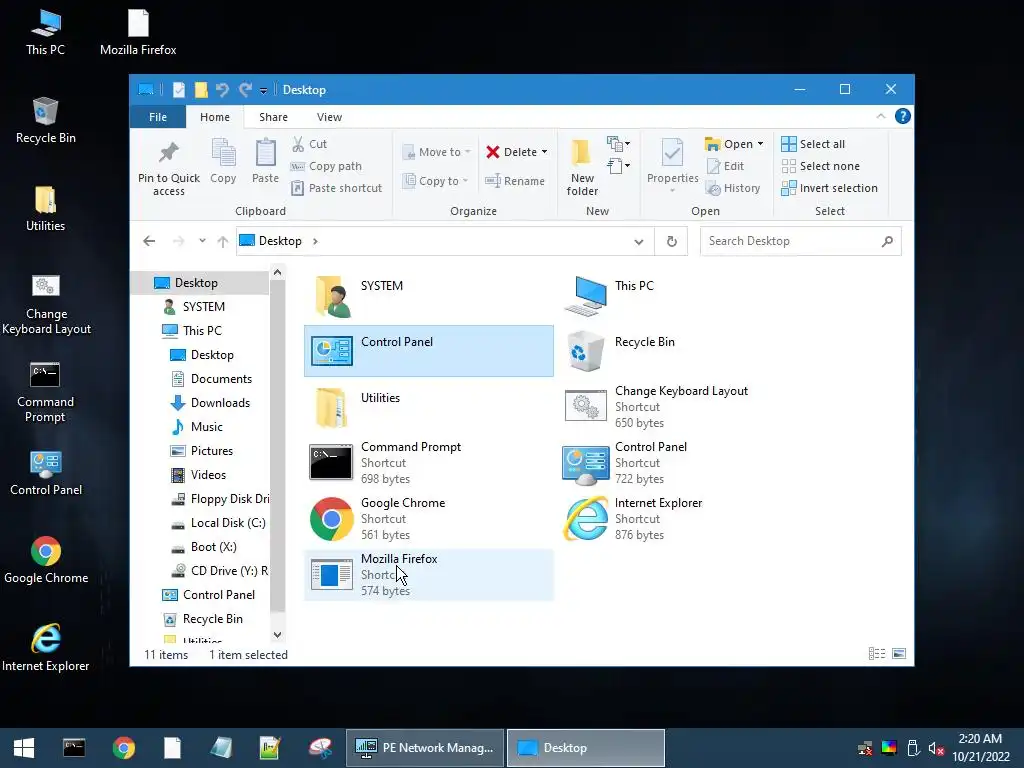Select the SYSTEM folder in file list

pos(428,295)
